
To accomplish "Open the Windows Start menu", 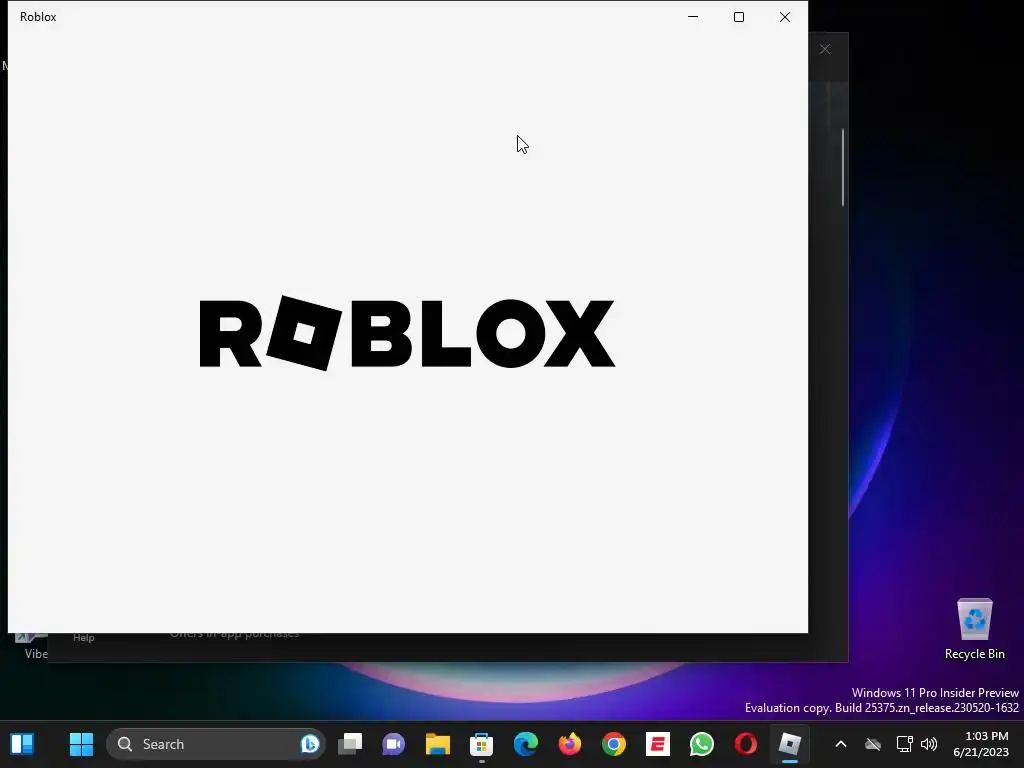I will click(82, 744).
